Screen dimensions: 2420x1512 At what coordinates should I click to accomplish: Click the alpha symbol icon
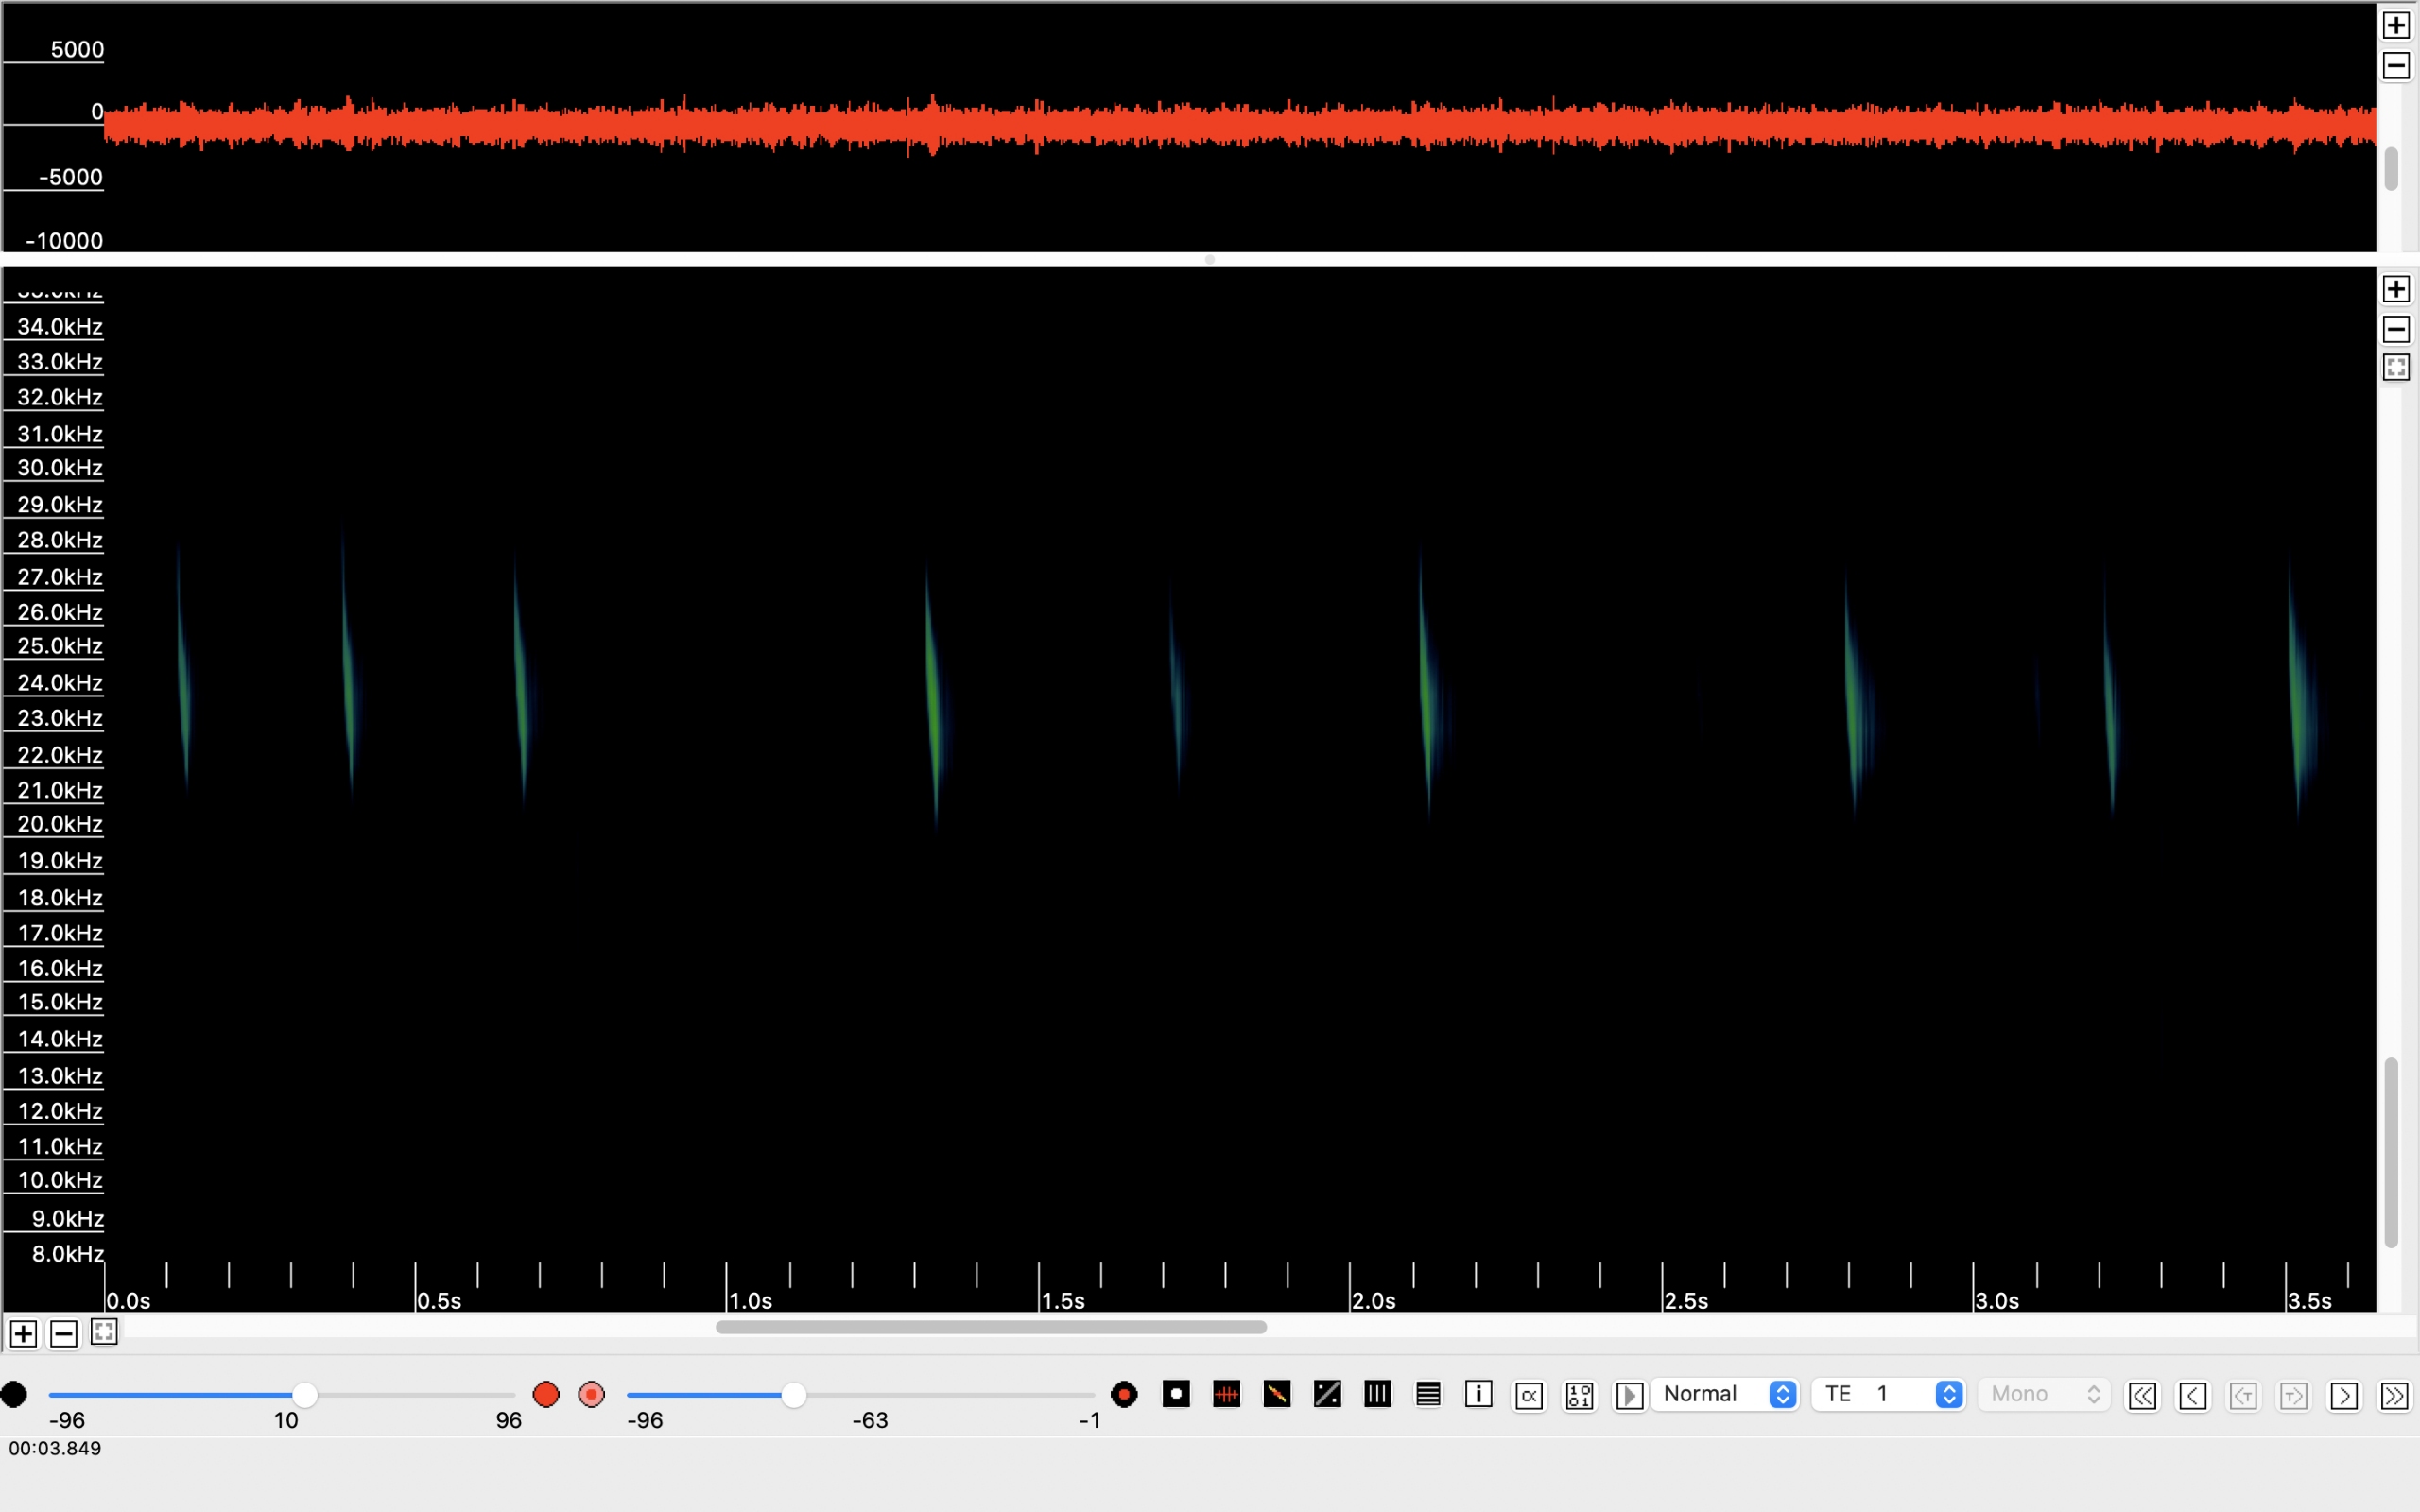point(1529,1395)
